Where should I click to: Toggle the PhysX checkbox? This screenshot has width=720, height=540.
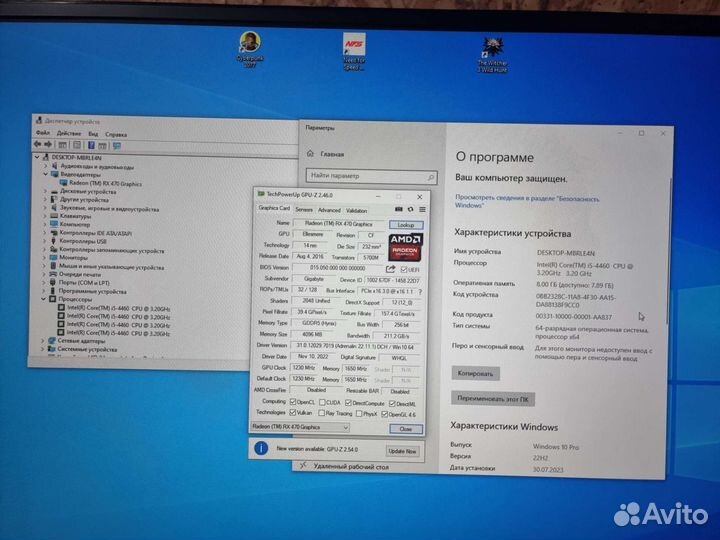click(x=359, y=414)
